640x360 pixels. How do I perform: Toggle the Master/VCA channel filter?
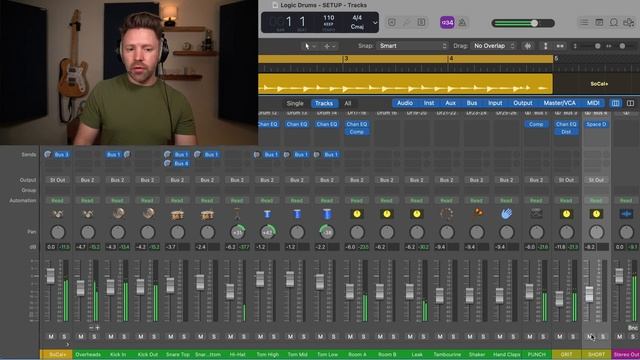point(559,103)
